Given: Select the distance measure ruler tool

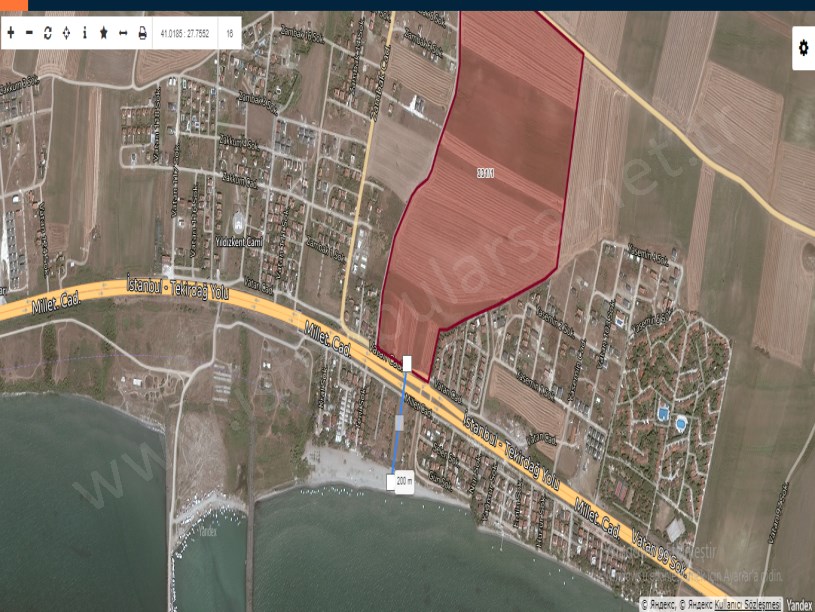Looking at the screenshot, I should point(122,33).
